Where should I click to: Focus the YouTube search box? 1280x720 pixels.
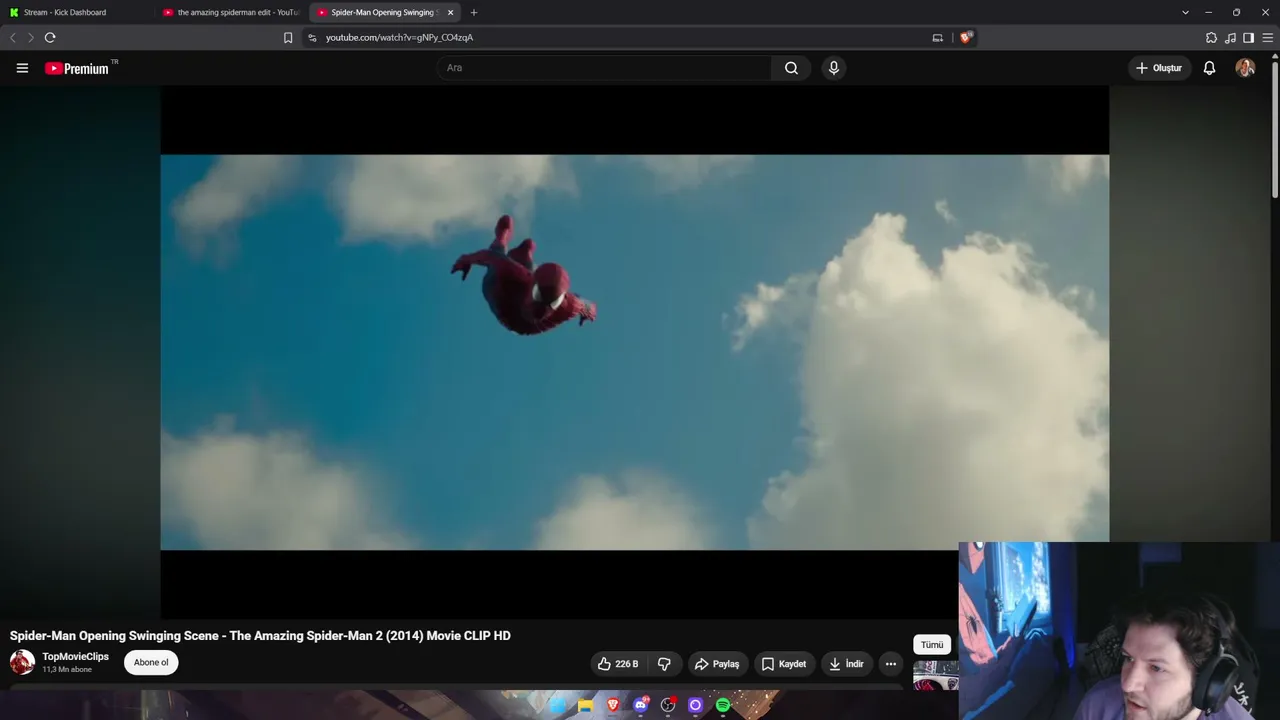tap(603, 68)
